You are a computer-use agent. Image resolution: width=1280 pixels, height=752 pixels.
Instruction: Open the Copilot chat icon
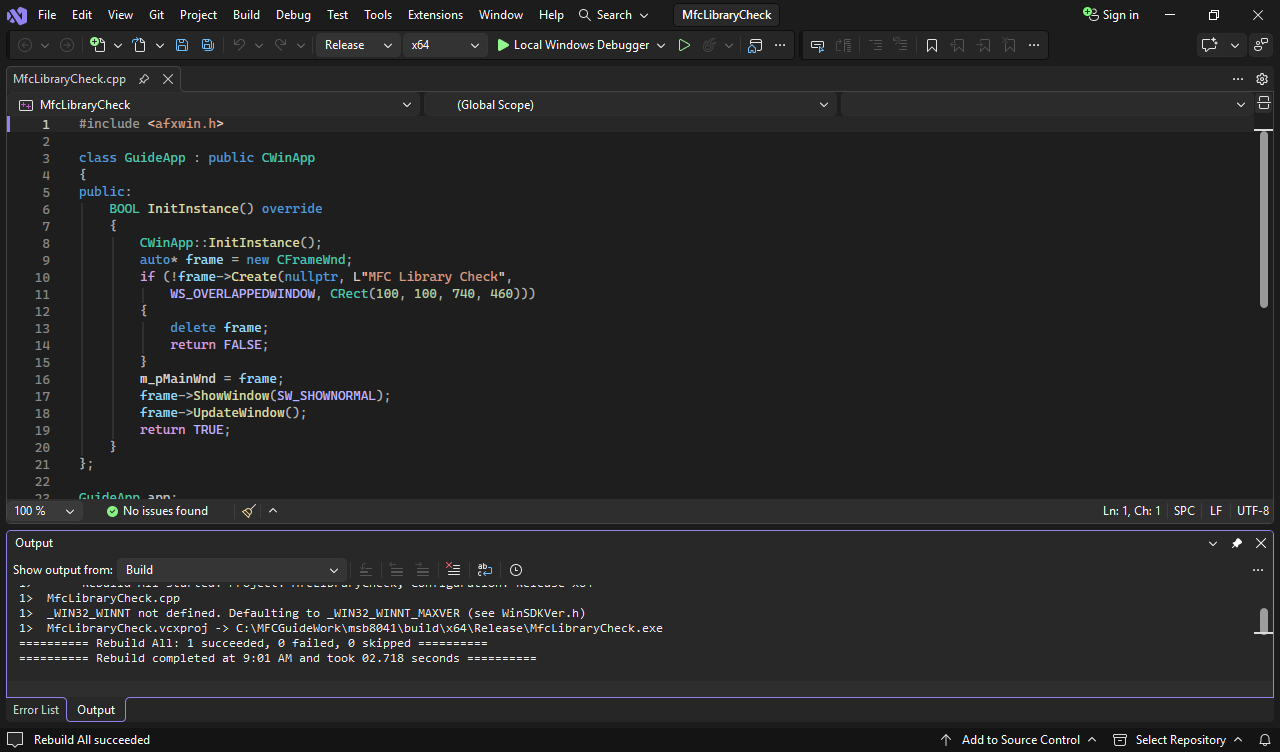point(1210,45)
